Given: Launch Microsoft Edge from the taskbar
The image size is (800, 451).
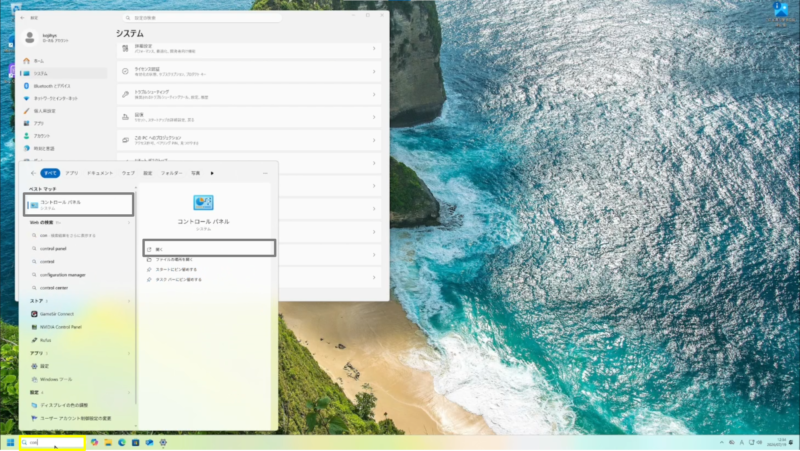Looking at the screenshot, I should [x=121, y=442].
